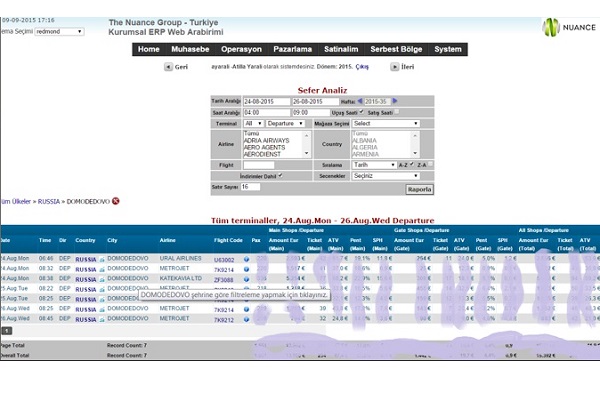Click the info icon in the Wednesday 08:25 row
This screenshot has height=400, width=600.
pyautogui.click(x=246, y=309)
